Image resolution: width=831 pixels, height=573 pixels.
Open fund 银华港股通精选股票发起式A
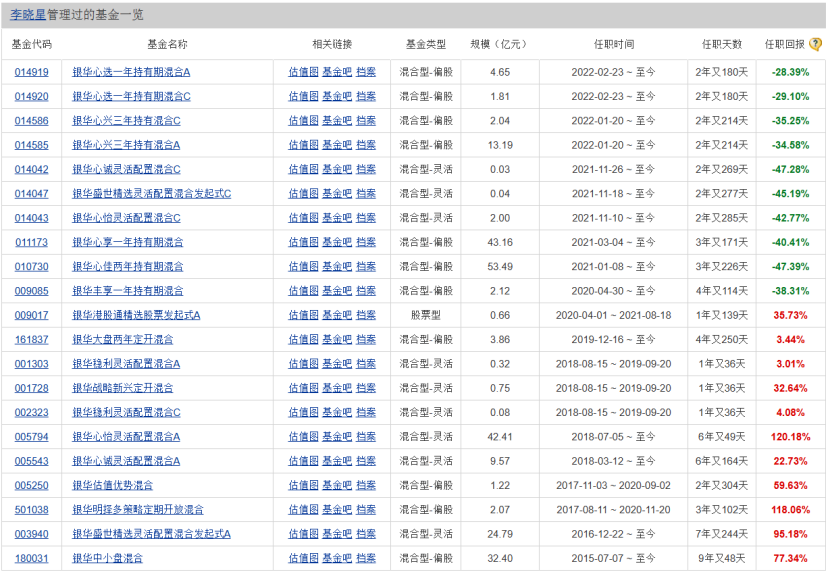[x=136, y=315]
